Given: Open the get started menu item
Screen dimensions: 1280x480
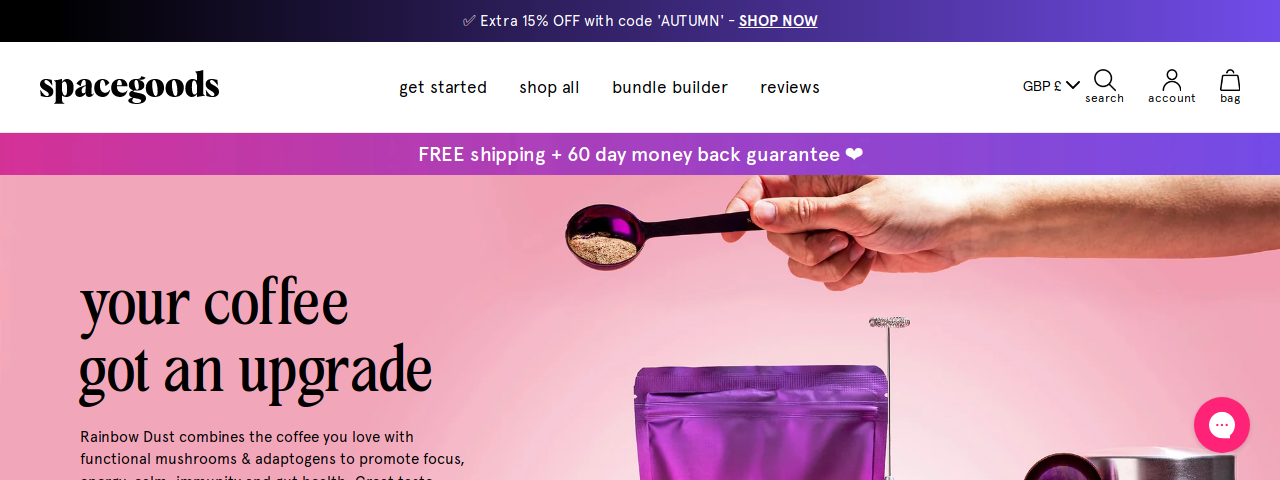Looking at the screenshot, I should [443, 87].
